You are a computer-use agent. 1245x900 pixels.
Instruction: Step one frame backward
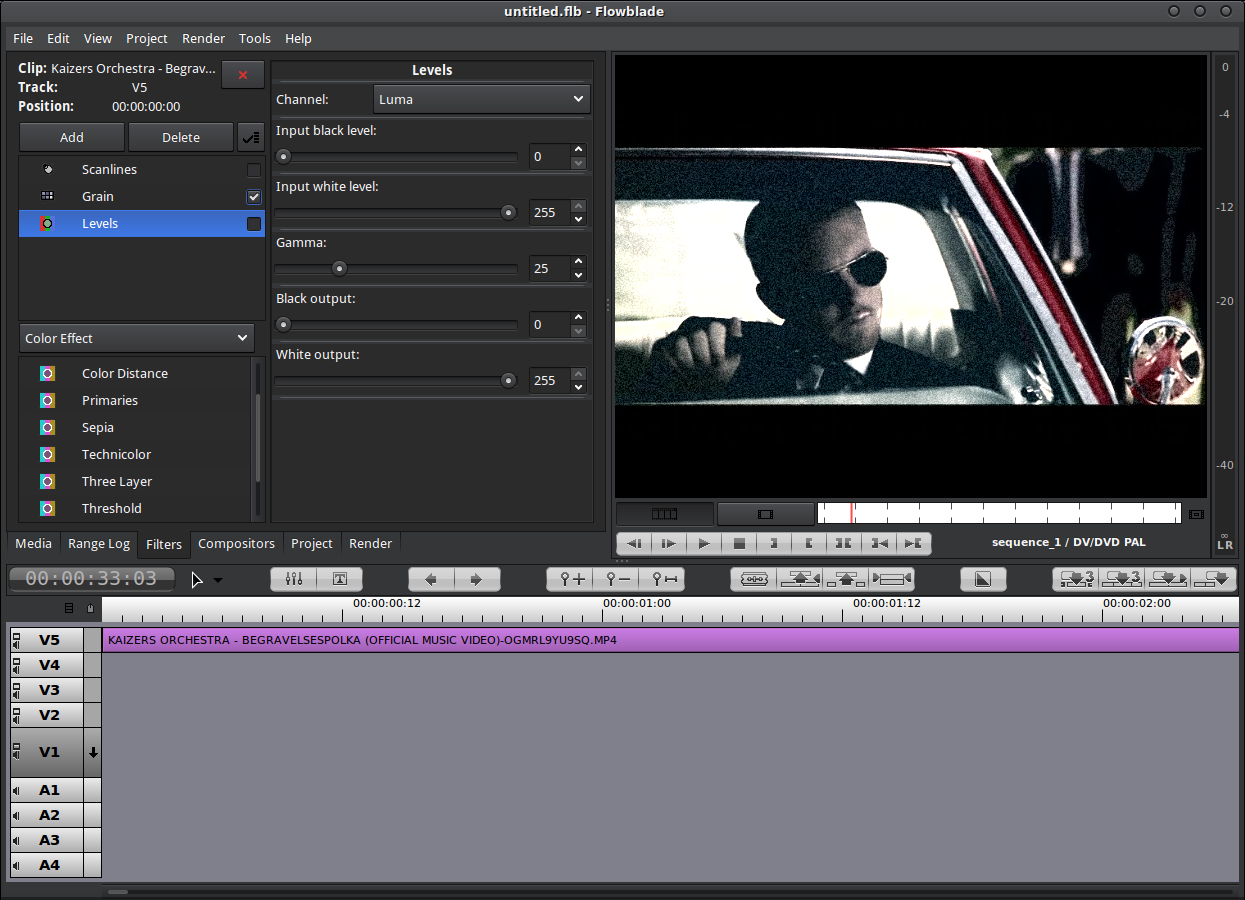coord(634,543)
